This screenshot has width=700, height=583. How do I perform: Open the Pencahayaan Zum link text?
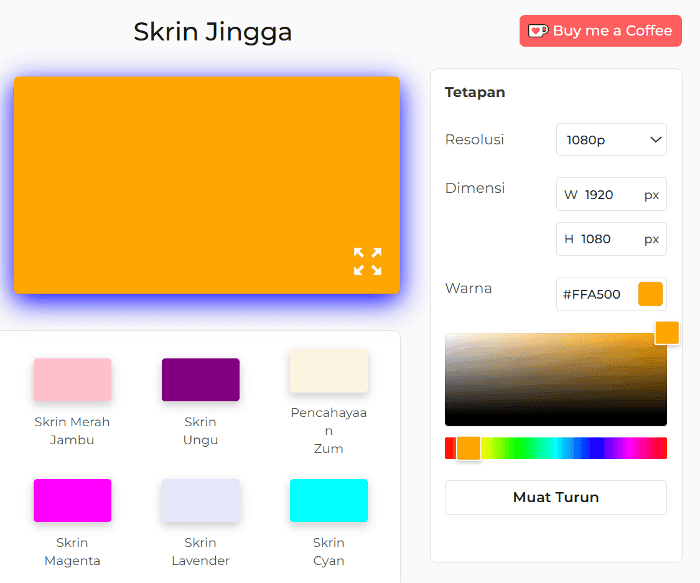(329, 430)
